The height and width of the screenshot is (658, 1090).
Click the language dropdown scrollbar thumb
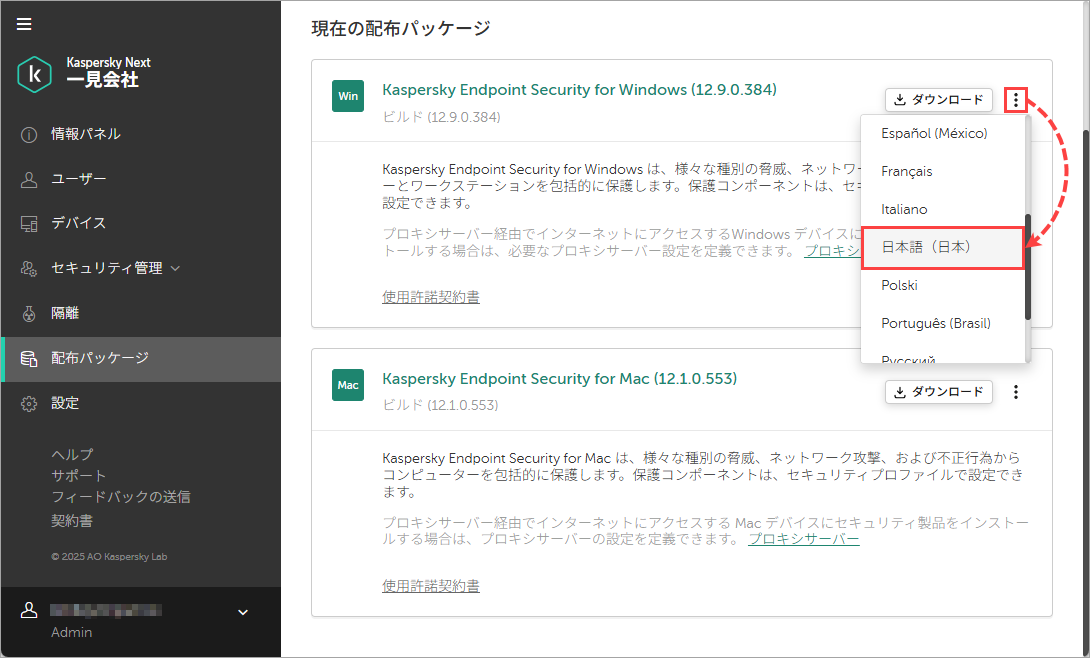click(x=1027, y=267)
